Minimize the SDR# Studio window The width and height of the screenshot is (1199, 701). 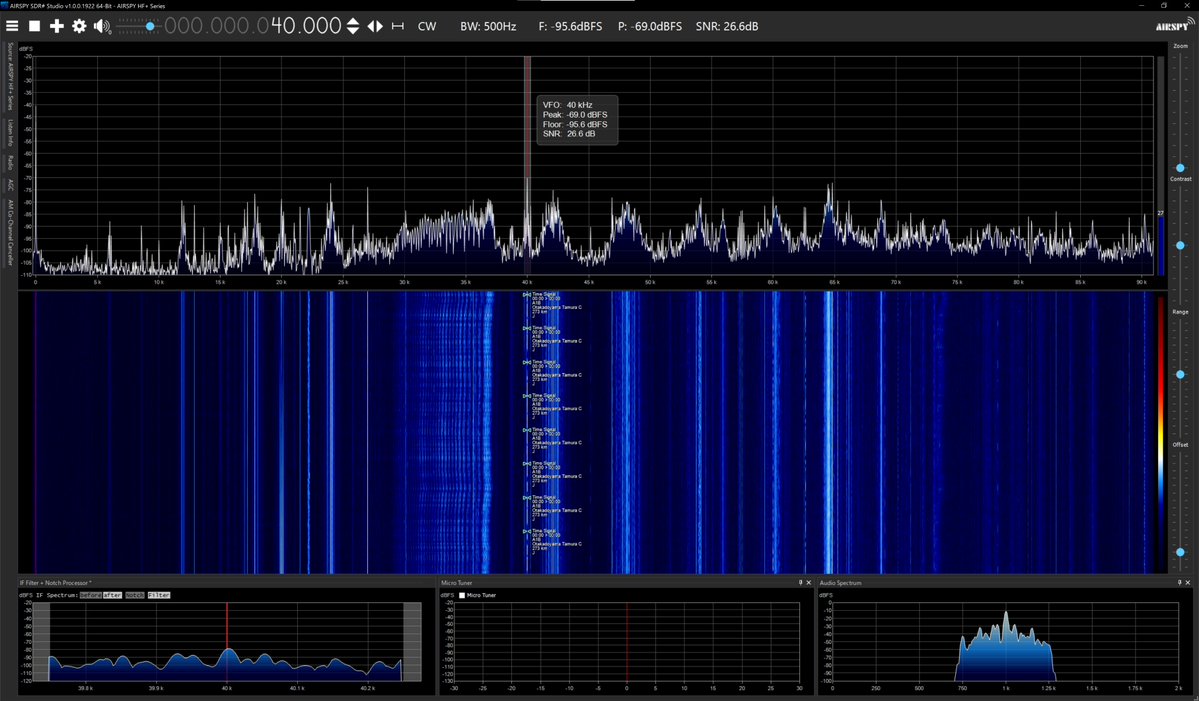[1141, 5]
